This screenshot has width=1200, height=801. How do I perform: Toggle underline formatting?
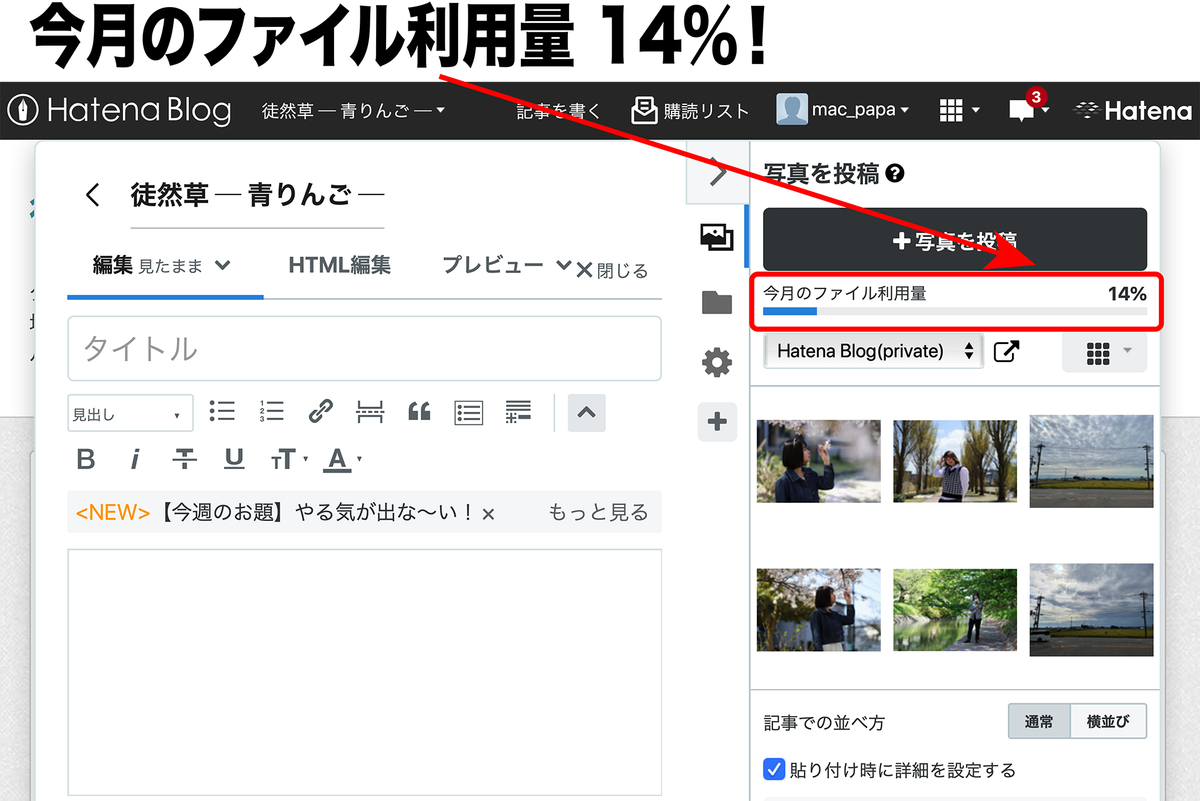click(234, 460)
